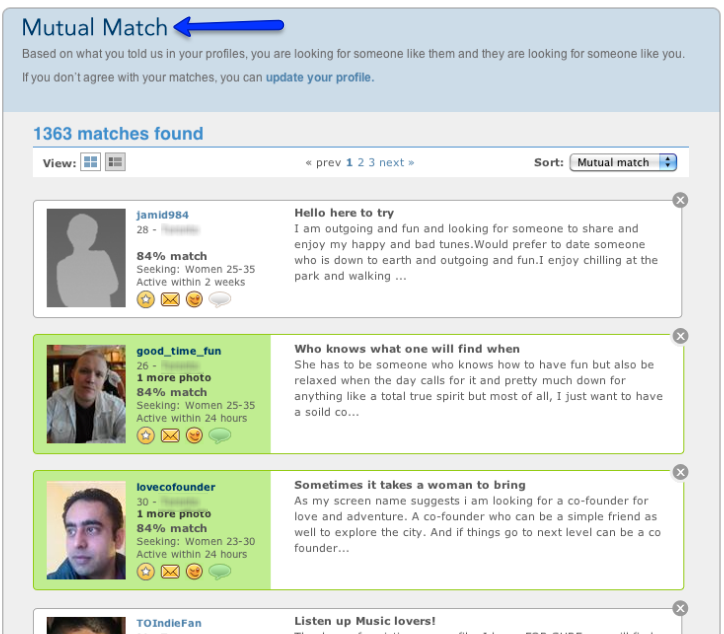Dismiss the good_time_fun match card
Screen dimensions: 724x634
(680, 336)
